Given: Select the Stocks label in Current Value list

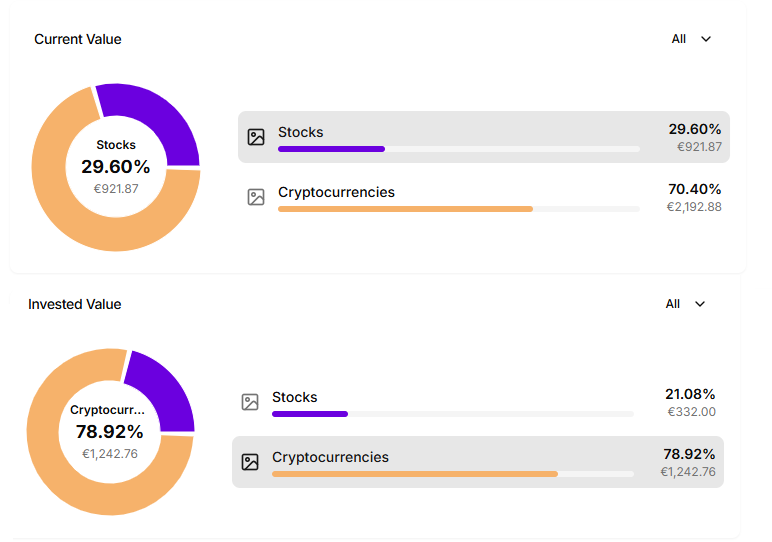Looking at the screenshot, I should click(x=300, y=132).
